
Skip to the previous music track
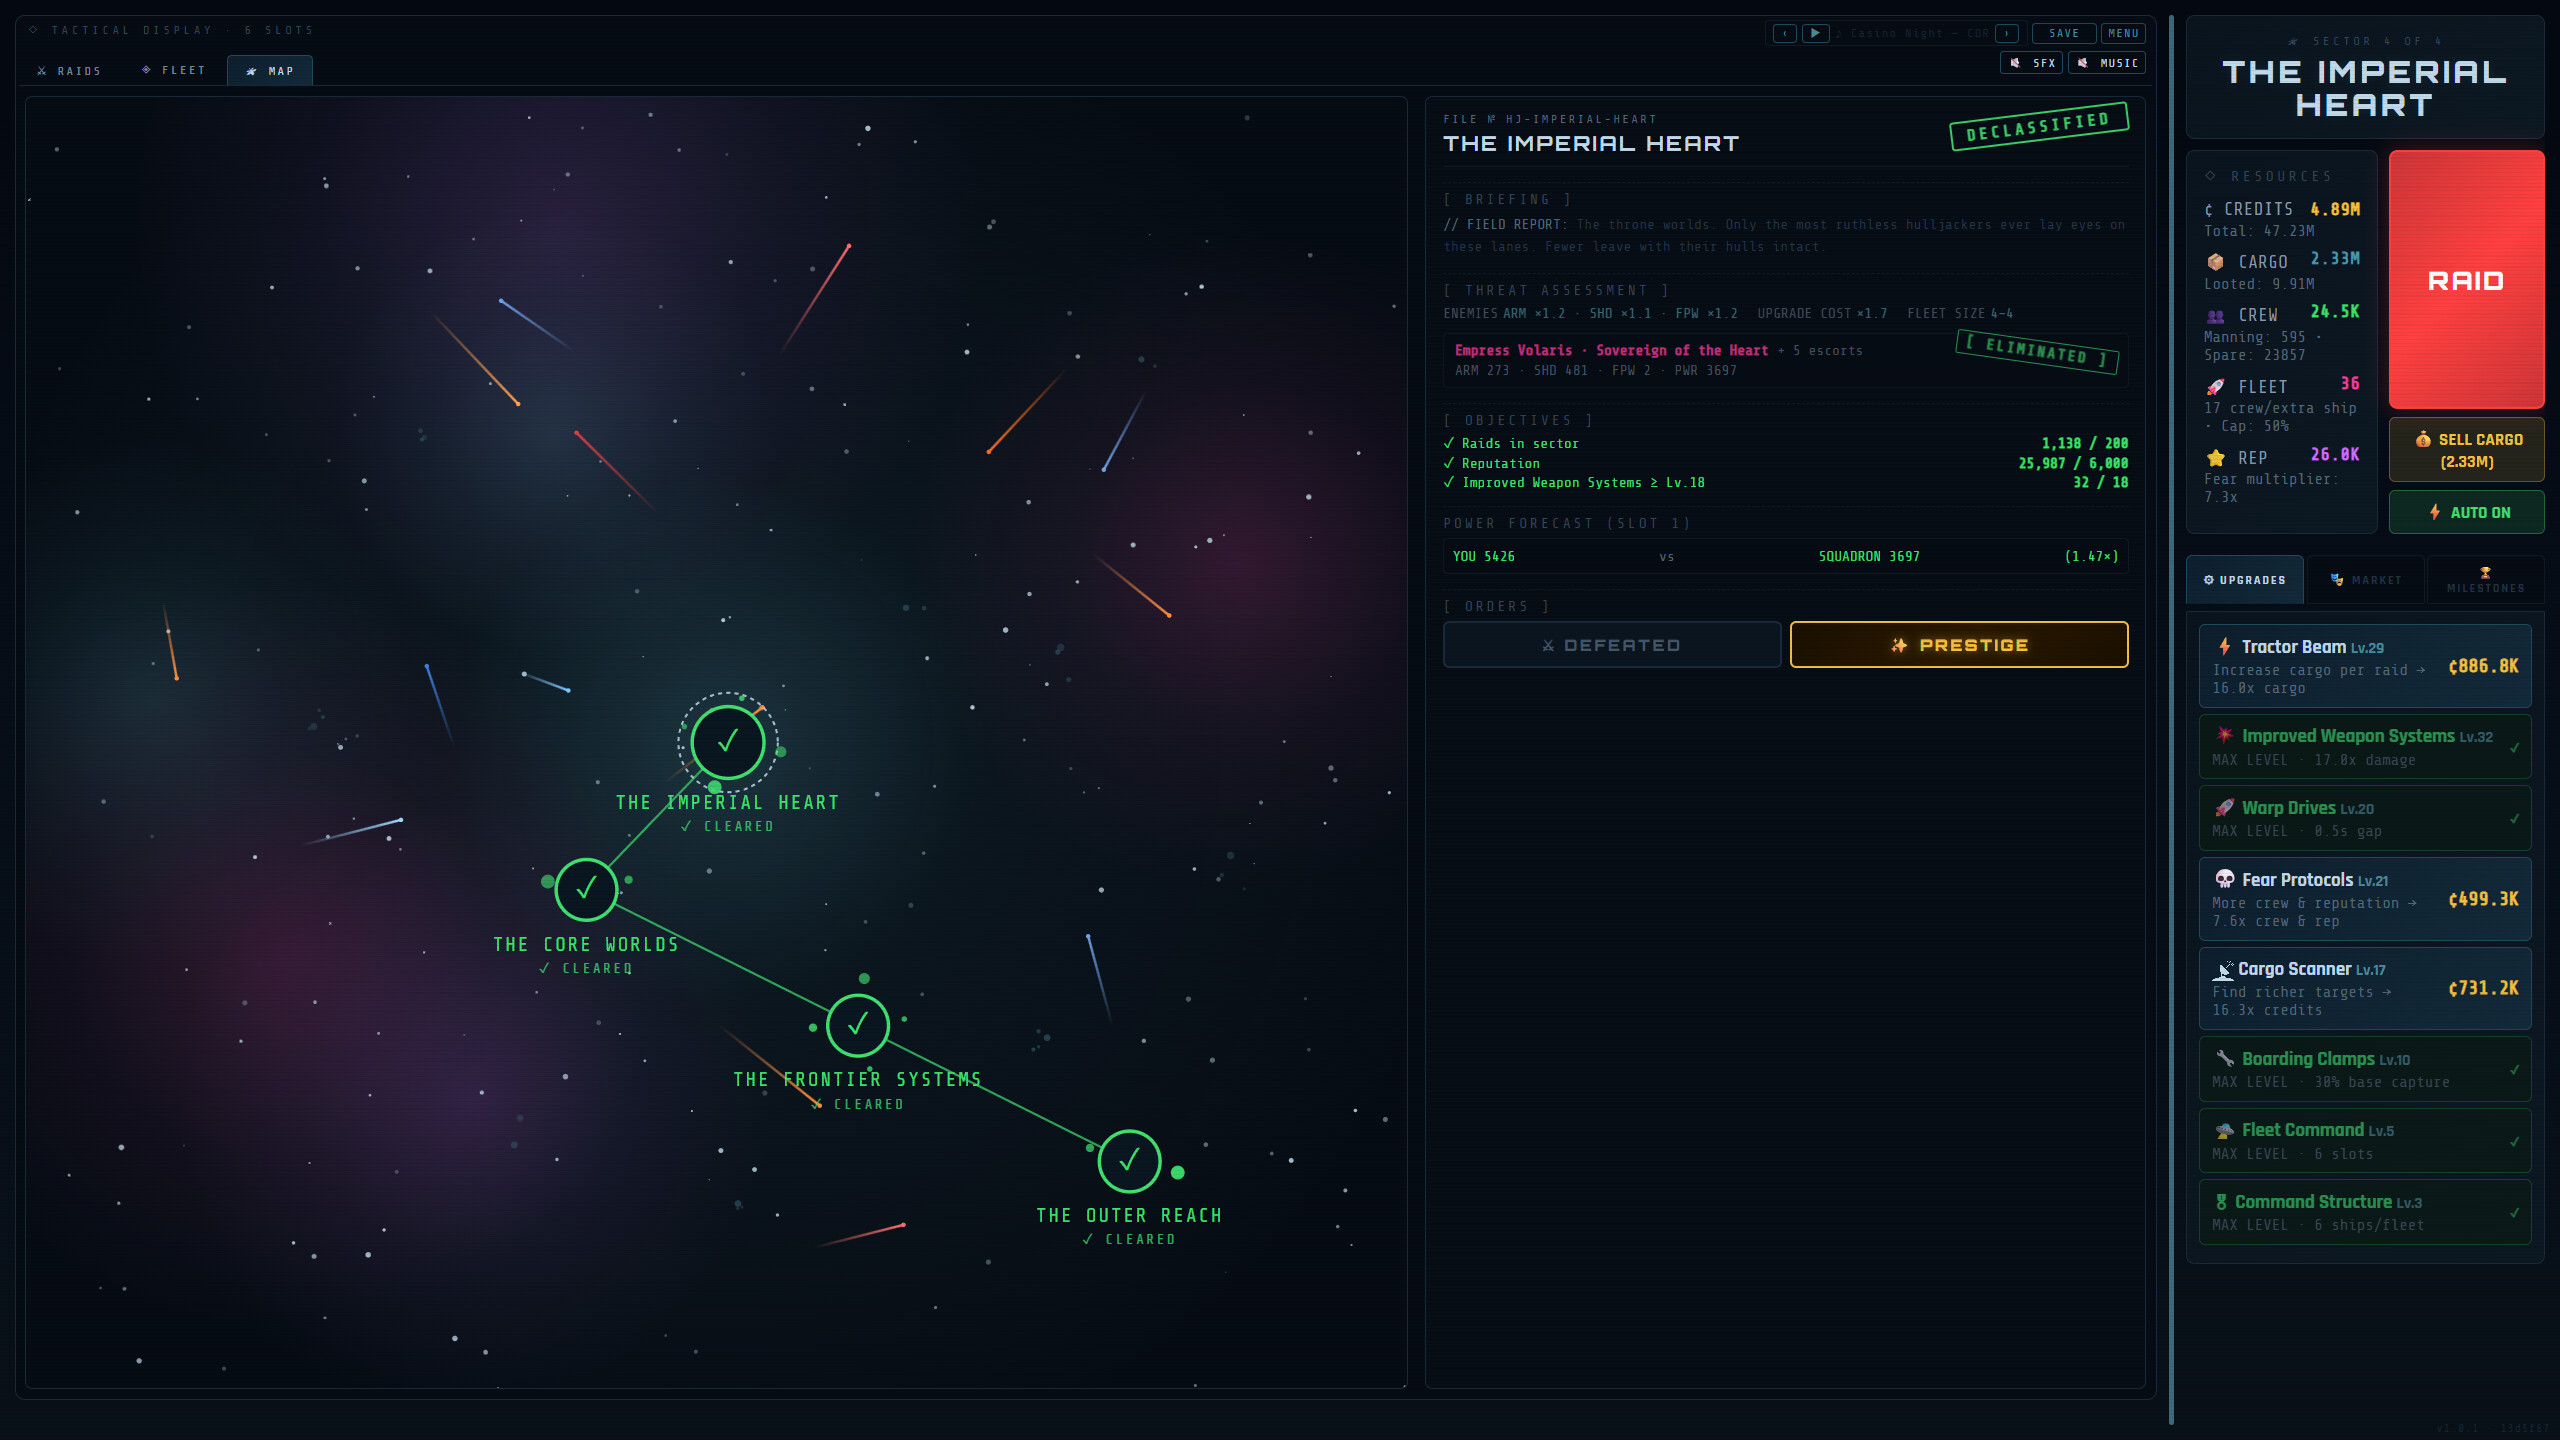[x=1785, y=33]
